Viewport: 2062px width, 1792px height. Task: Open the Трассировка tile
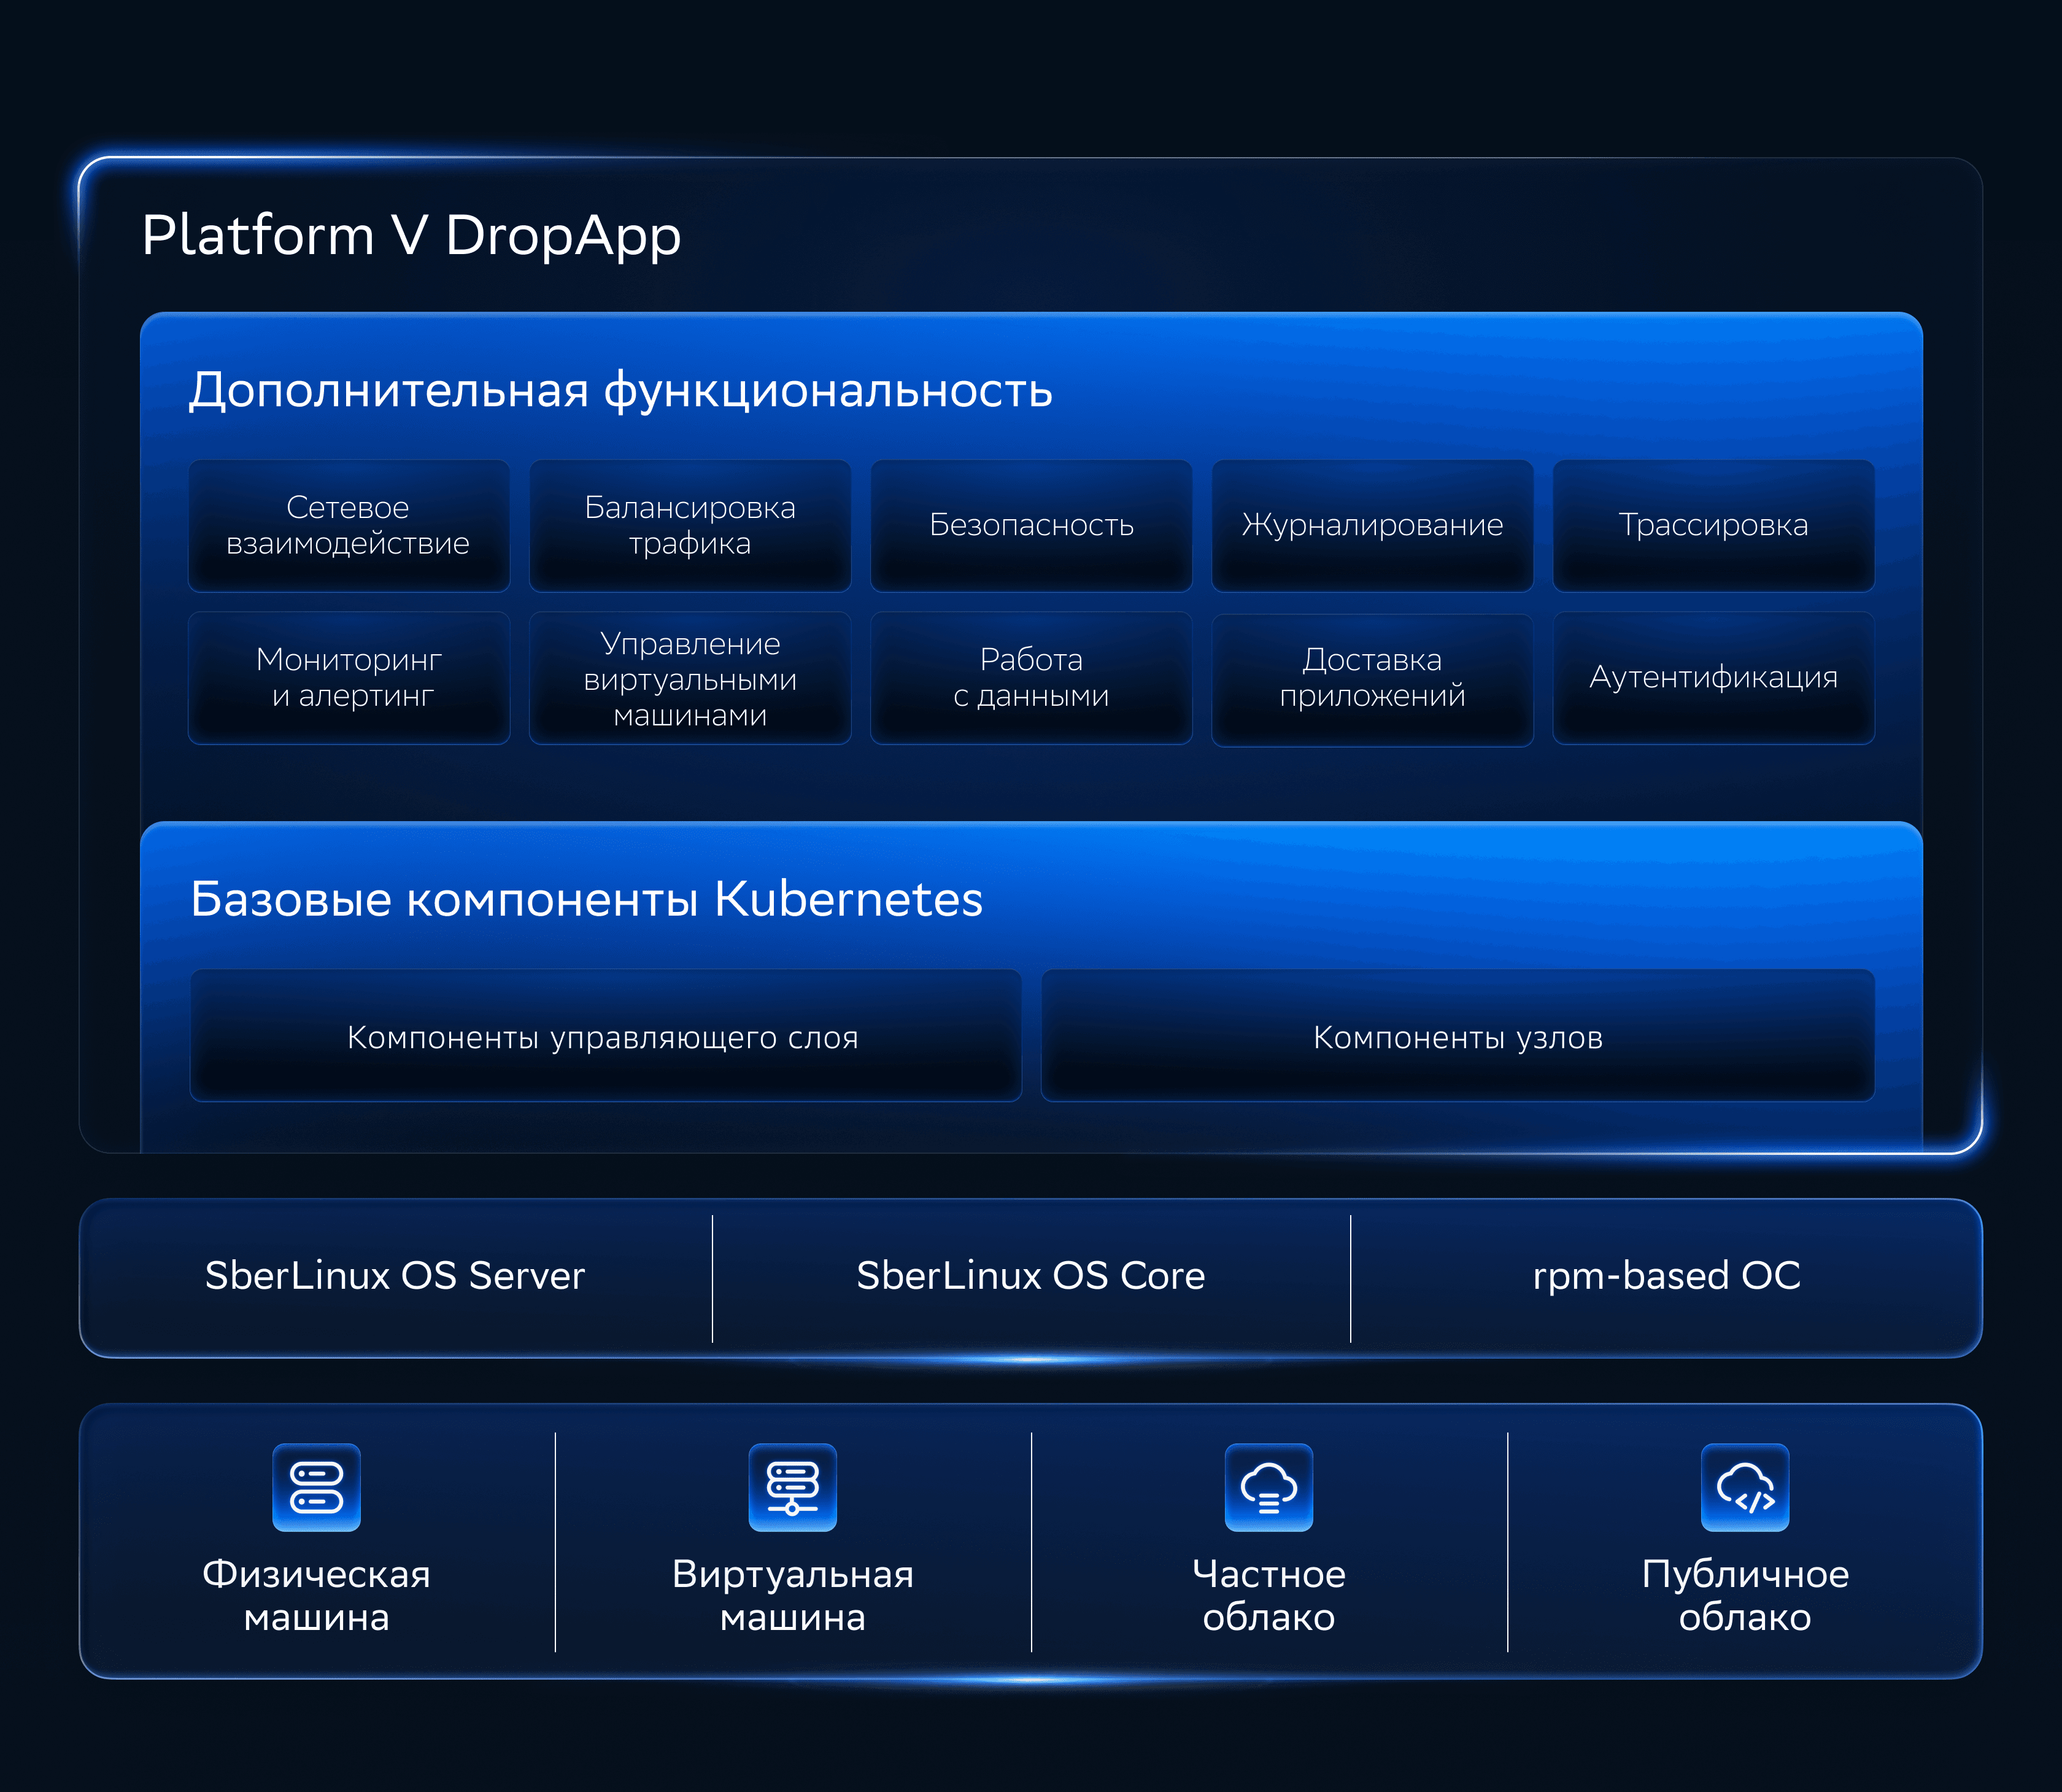1713,525
